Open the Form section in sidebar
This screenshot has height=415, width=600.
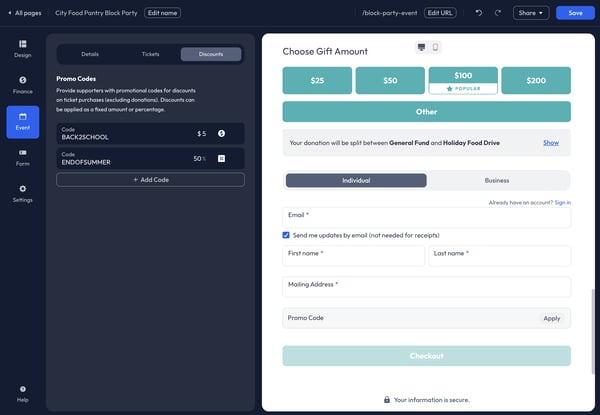click(x=23, y=158)
